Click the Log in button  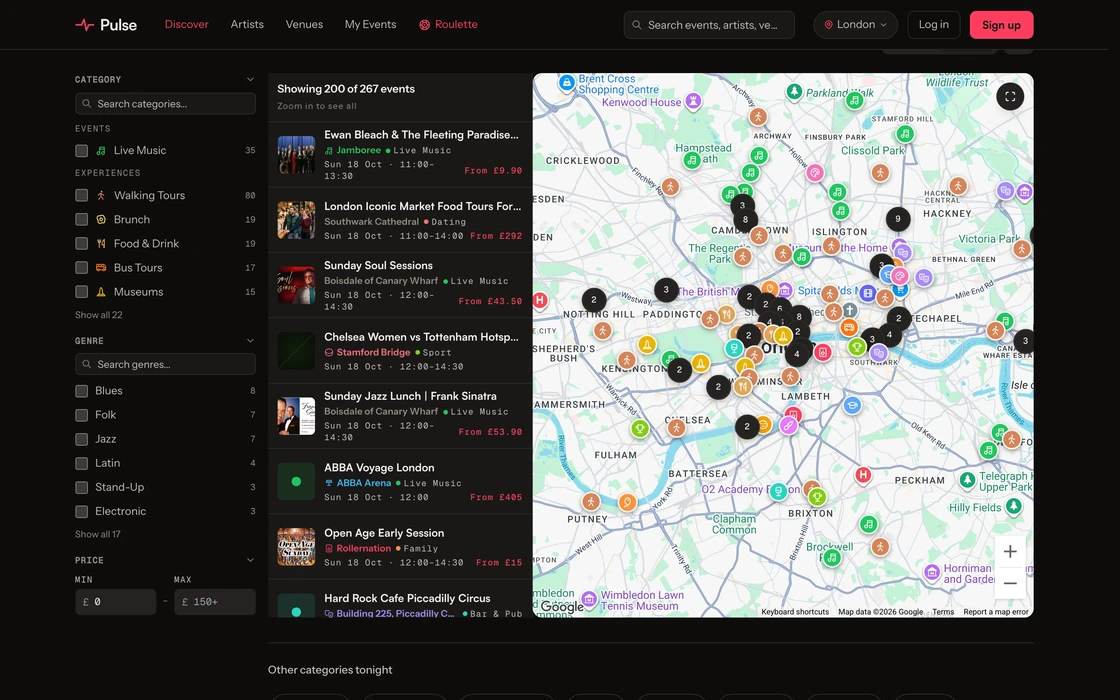click(x=934, y=25)
